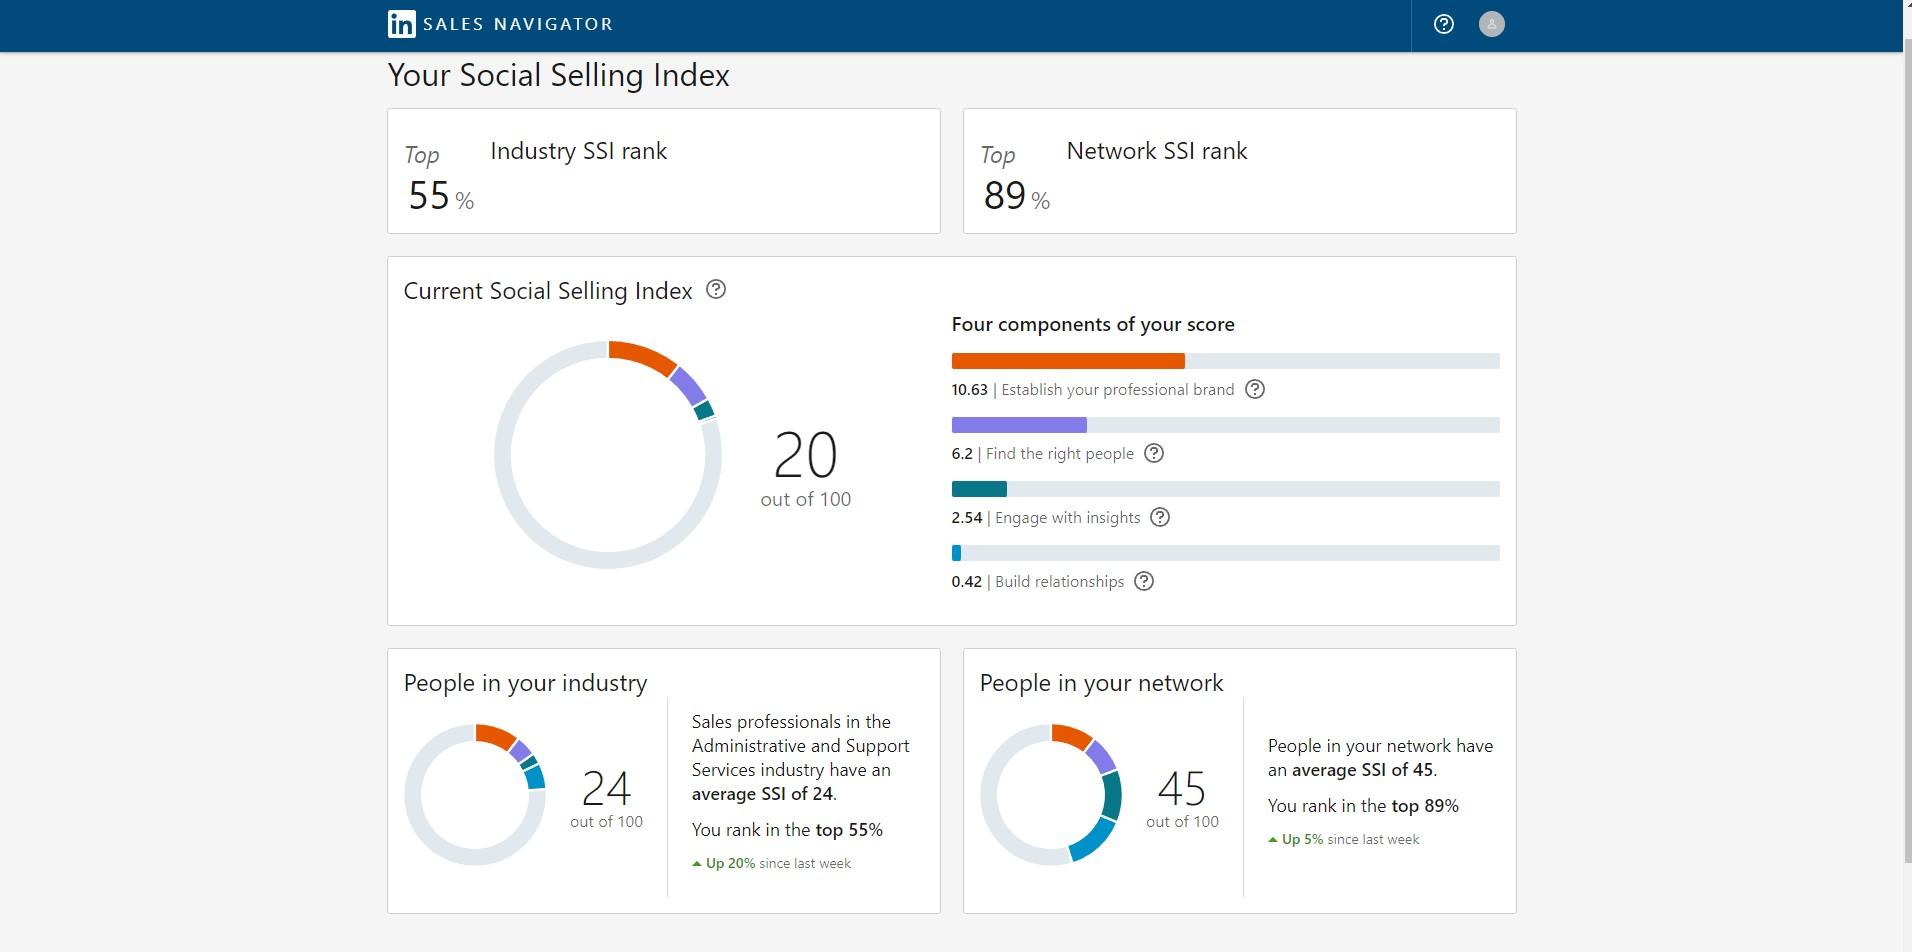Click 'You rank in the top 55%' text
Viewport: 1912px width, 952px height.
click(x=787, y=830)
